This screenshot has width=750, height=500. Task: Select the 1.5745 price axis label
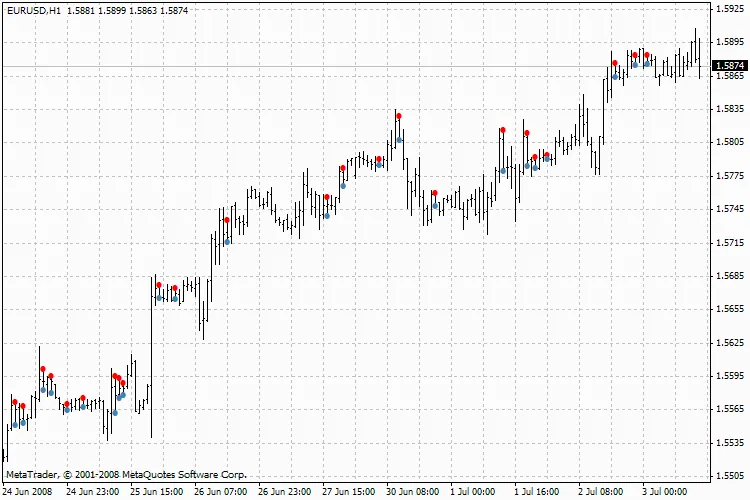tap(729, 209)
